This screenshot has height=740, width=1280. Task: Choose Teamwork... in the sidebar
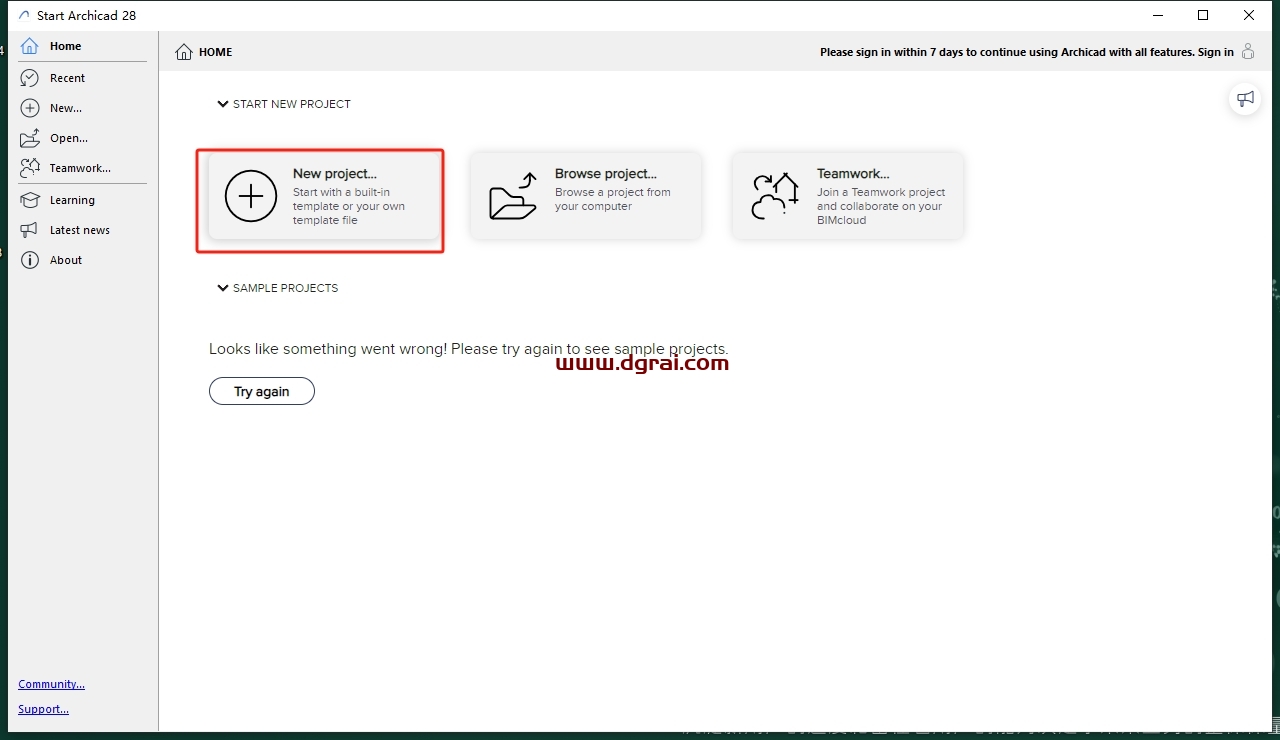80,168
